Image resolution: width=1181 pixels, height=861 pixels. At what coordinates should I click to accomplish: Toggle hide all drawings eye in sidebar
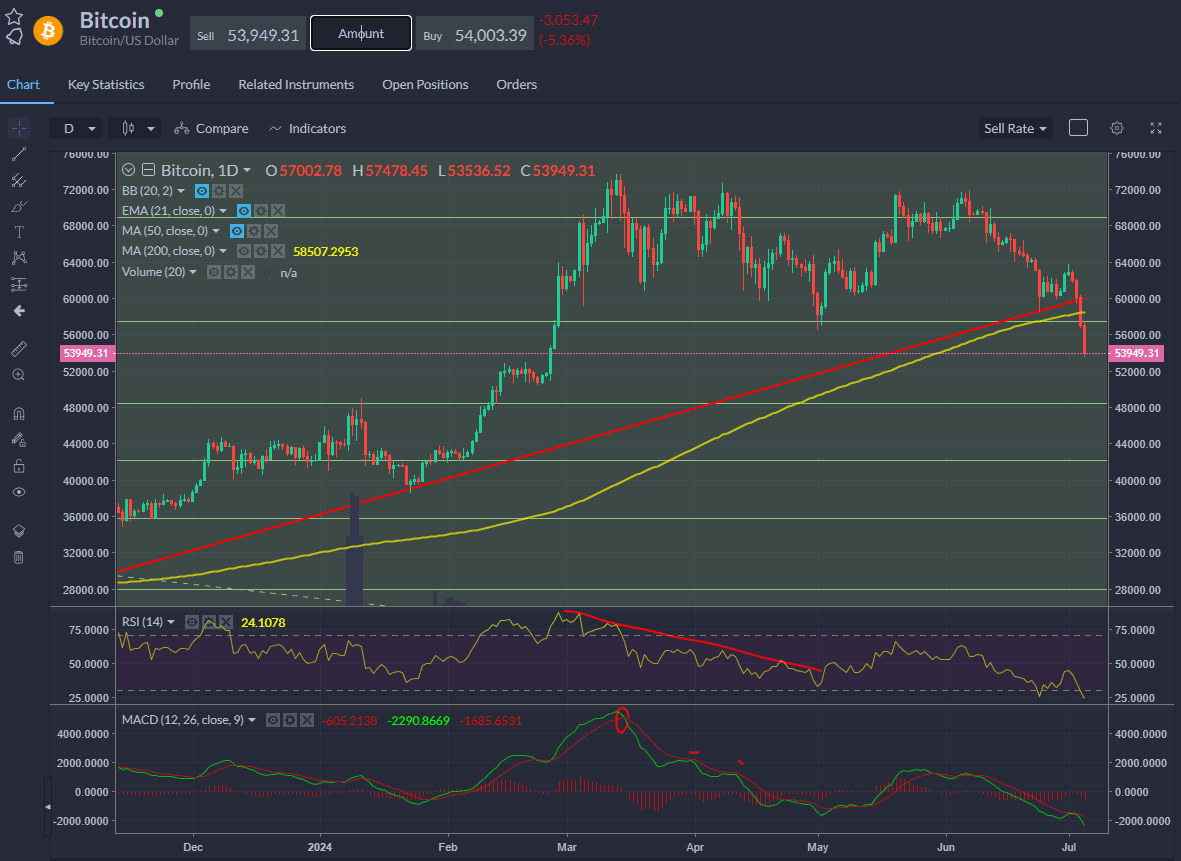point(19,492)
